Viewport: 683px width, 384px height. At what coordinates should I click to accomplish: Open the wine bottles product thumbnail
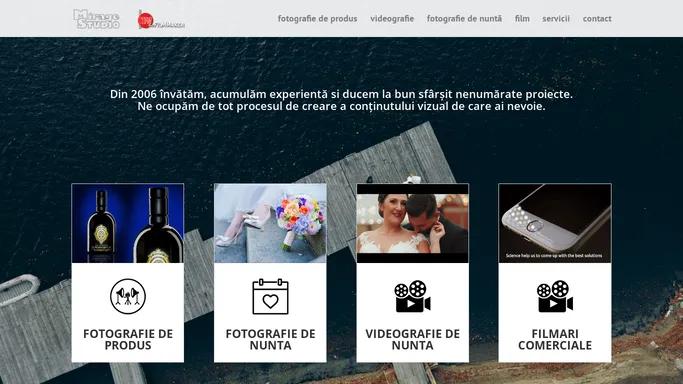pos(128,223)
